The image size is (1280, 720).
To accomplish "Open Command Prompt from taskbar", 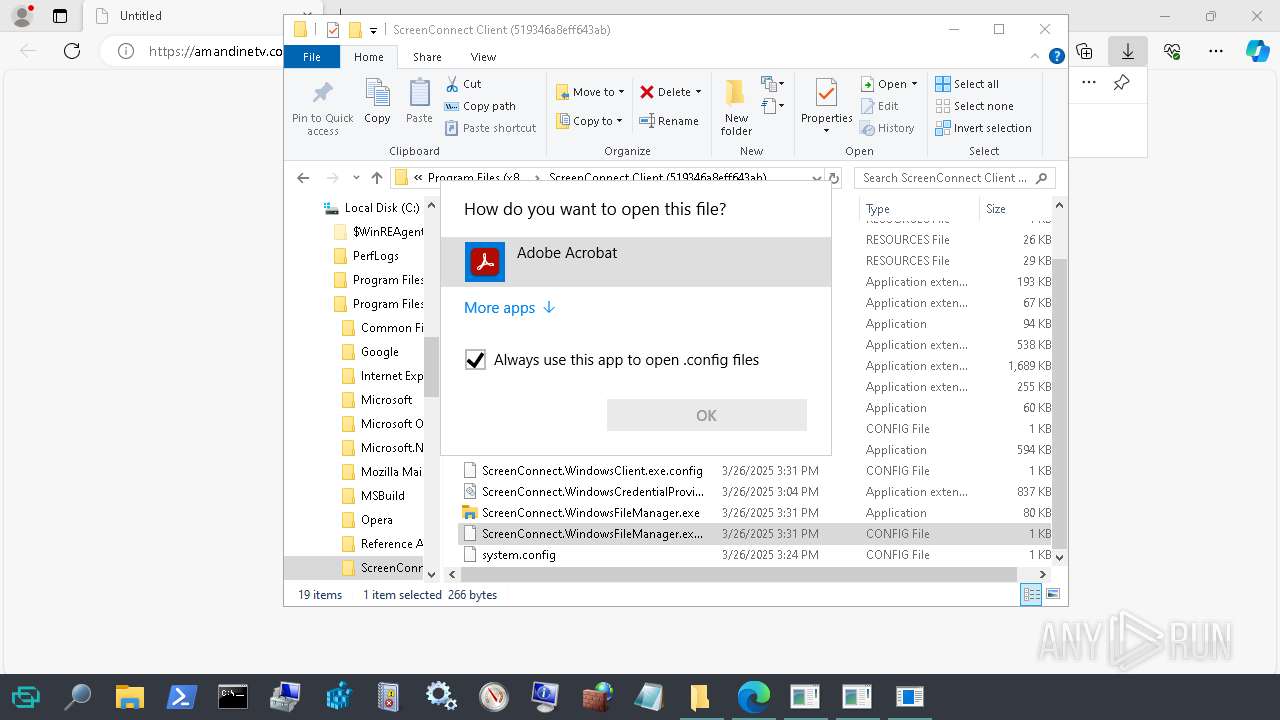I will pos(233,696).
